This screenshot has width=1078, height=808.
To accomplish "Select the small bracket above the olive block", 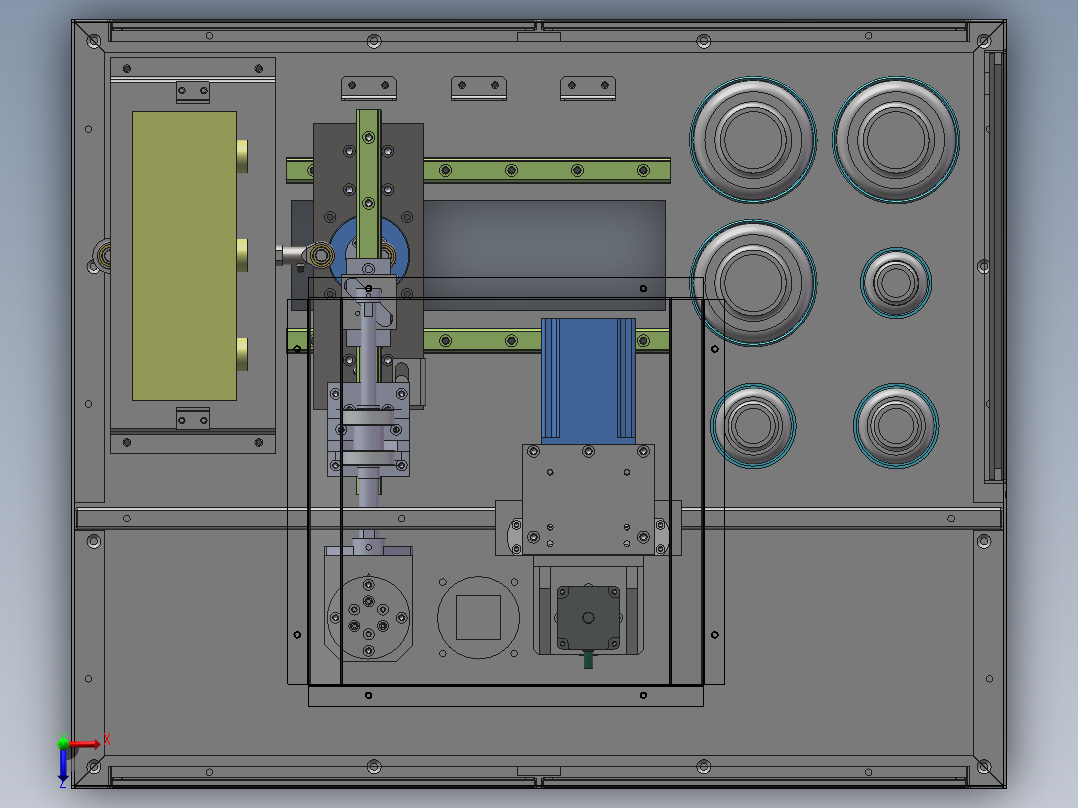I will 193,91.
